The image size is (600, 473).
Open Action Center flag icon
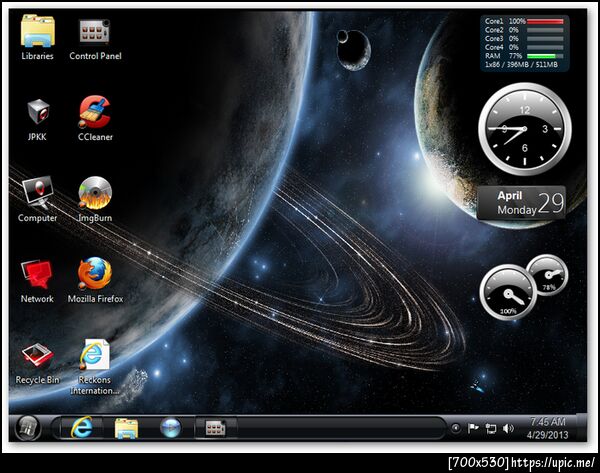click(x=473, y=428)
